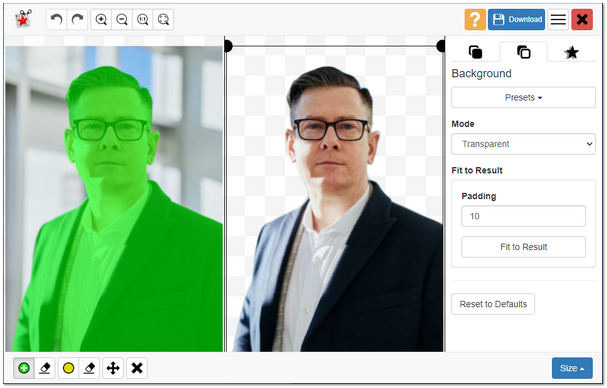Select the green keep marker tool
Screen dimensions: 607x388
coord(24,368)
